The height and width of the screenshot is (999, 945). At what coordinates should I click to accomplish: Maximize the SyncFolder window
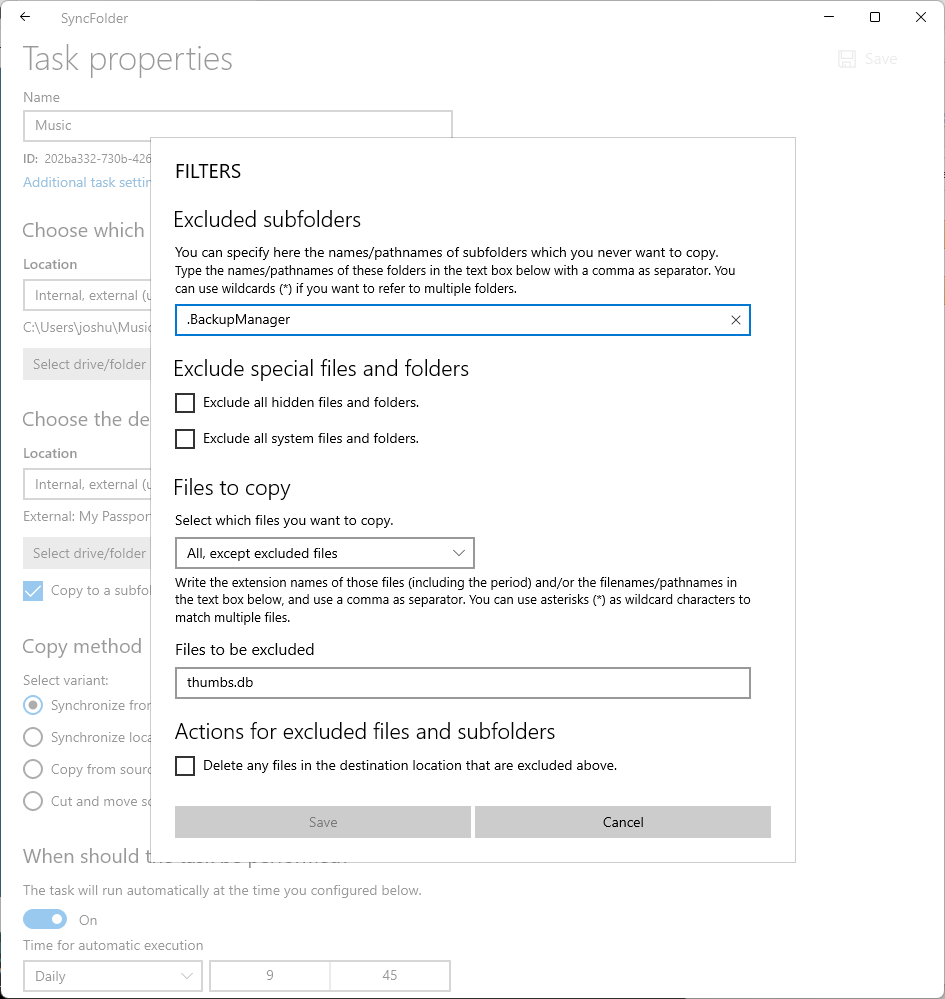point(875,17)
